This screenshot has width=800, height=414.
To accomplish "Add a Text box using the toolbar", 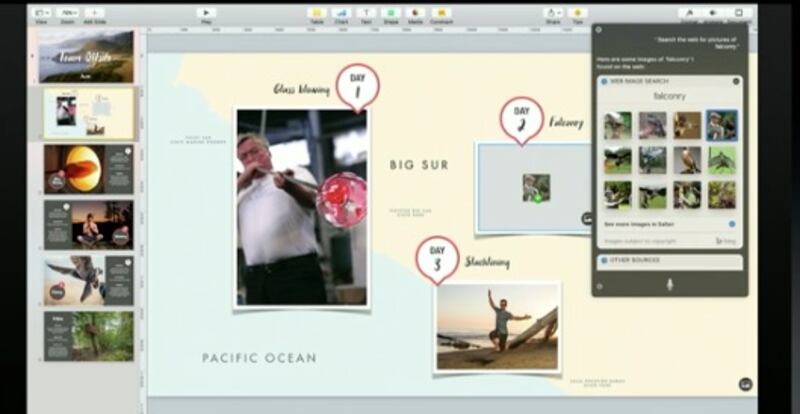I will point(367,13).
